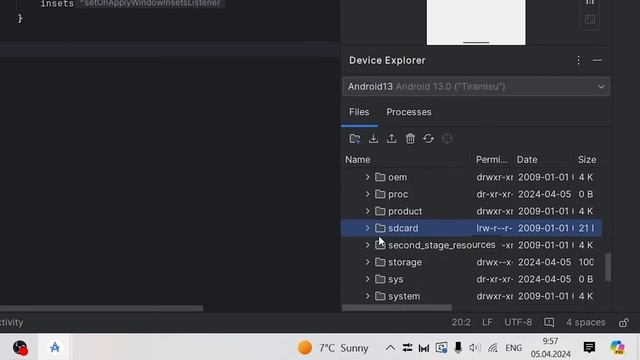Click the volume speaker tray icon

474,348
